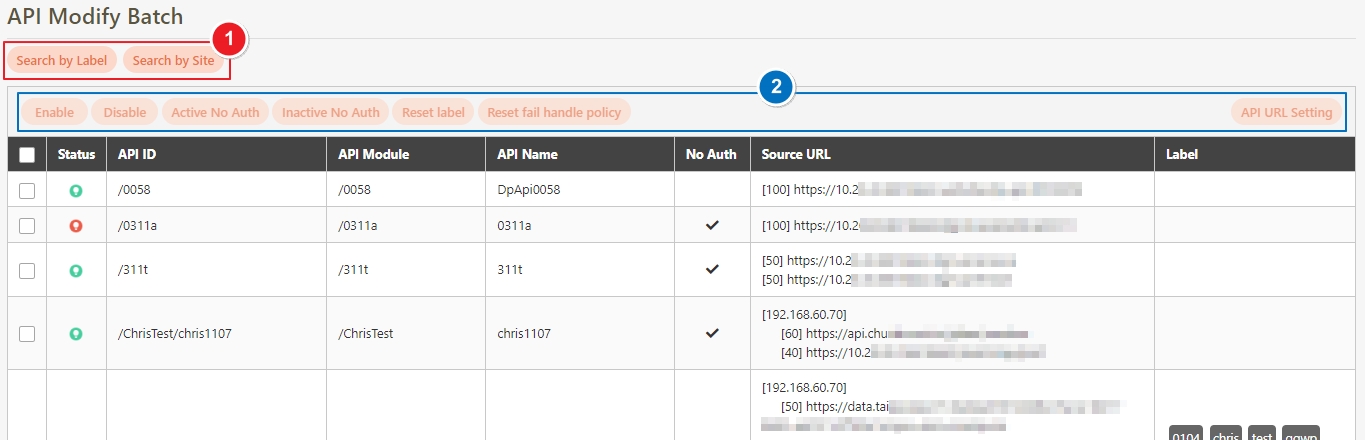This screenshot has height=440, width=1365.
Task: Click the No Auth checkmark for chris1107
Action: click(712, 334)
